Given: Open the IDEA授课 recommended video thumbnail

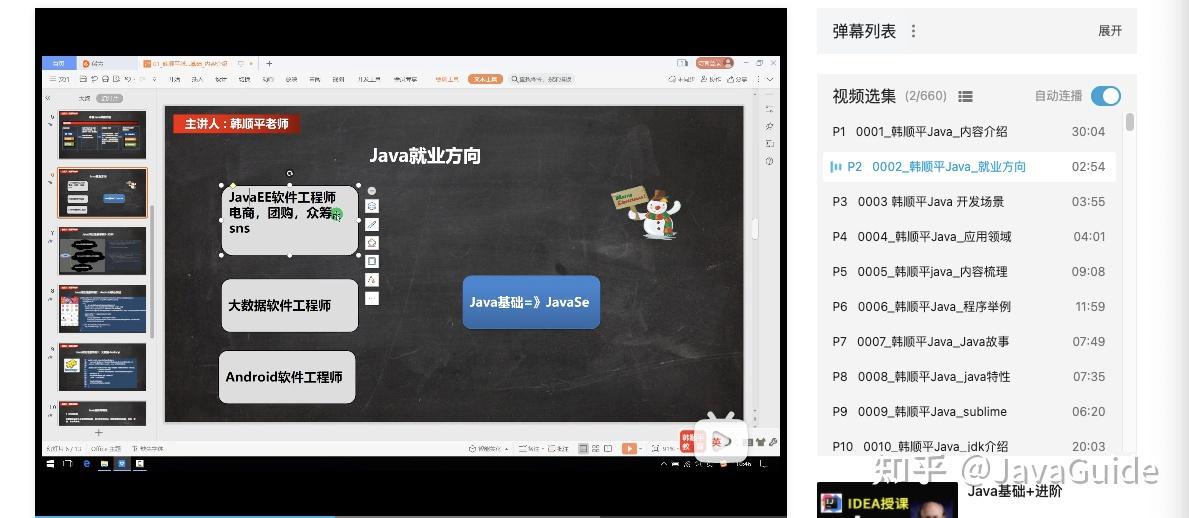Looking at the screenshot, I should [887, 501].
